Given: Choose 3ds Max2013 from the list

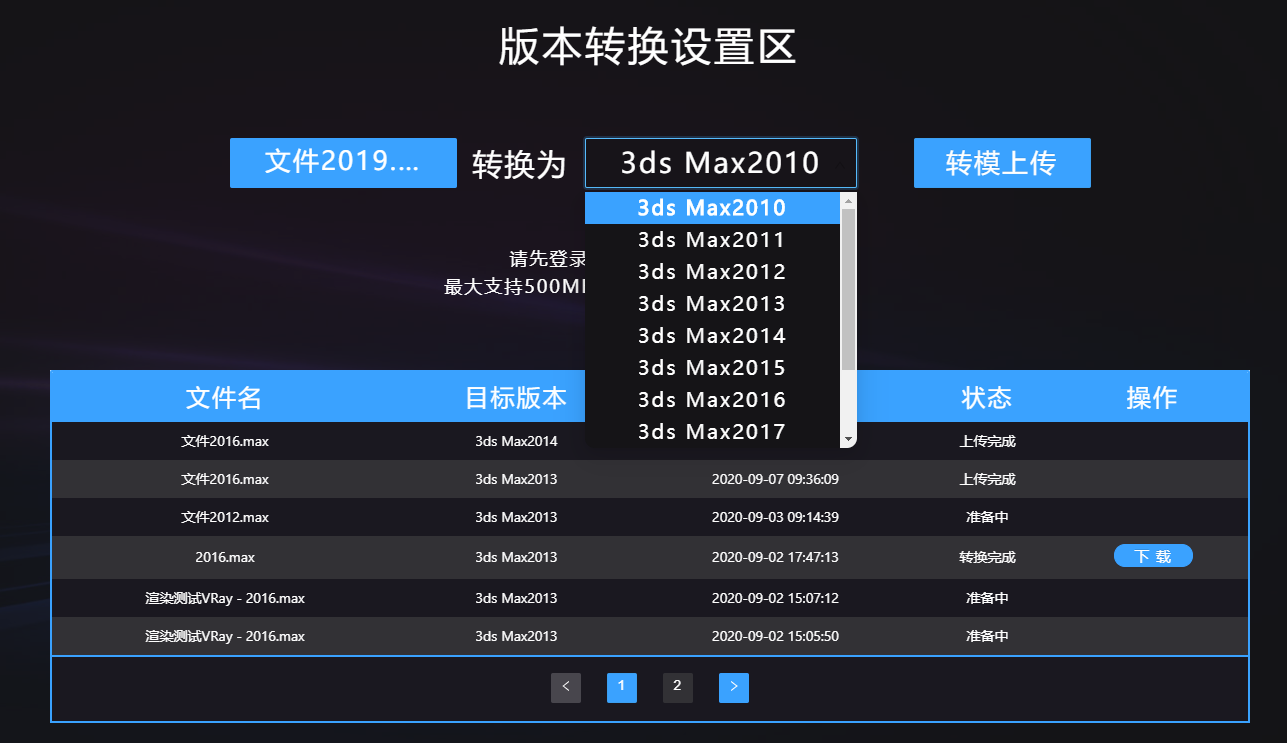Looking at the screenshot, I should 712,304.
